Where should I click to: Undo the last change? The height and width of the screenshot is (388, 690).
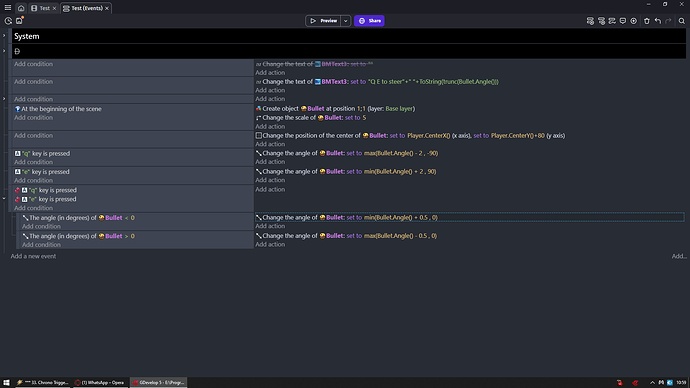658,21
